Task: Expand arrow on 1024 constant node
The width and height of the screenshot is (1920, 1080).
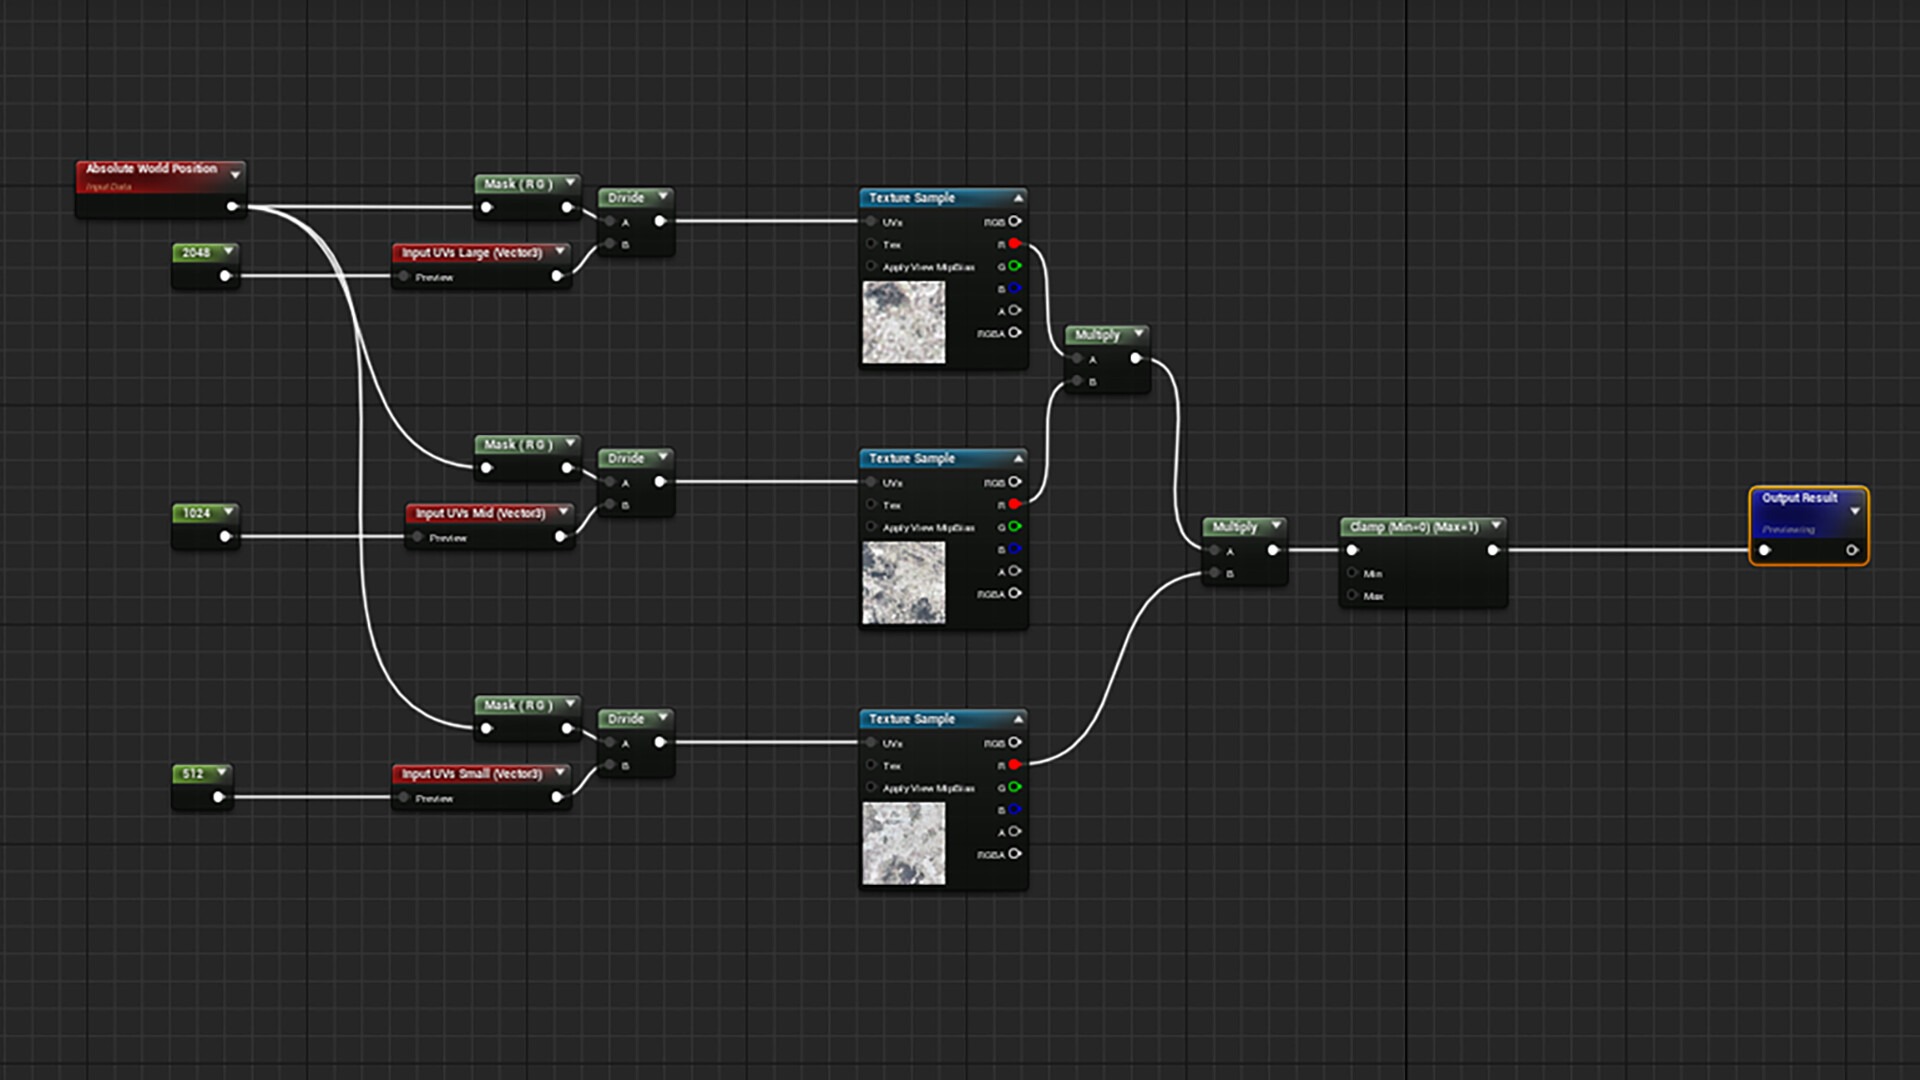Action: [228, 511]
